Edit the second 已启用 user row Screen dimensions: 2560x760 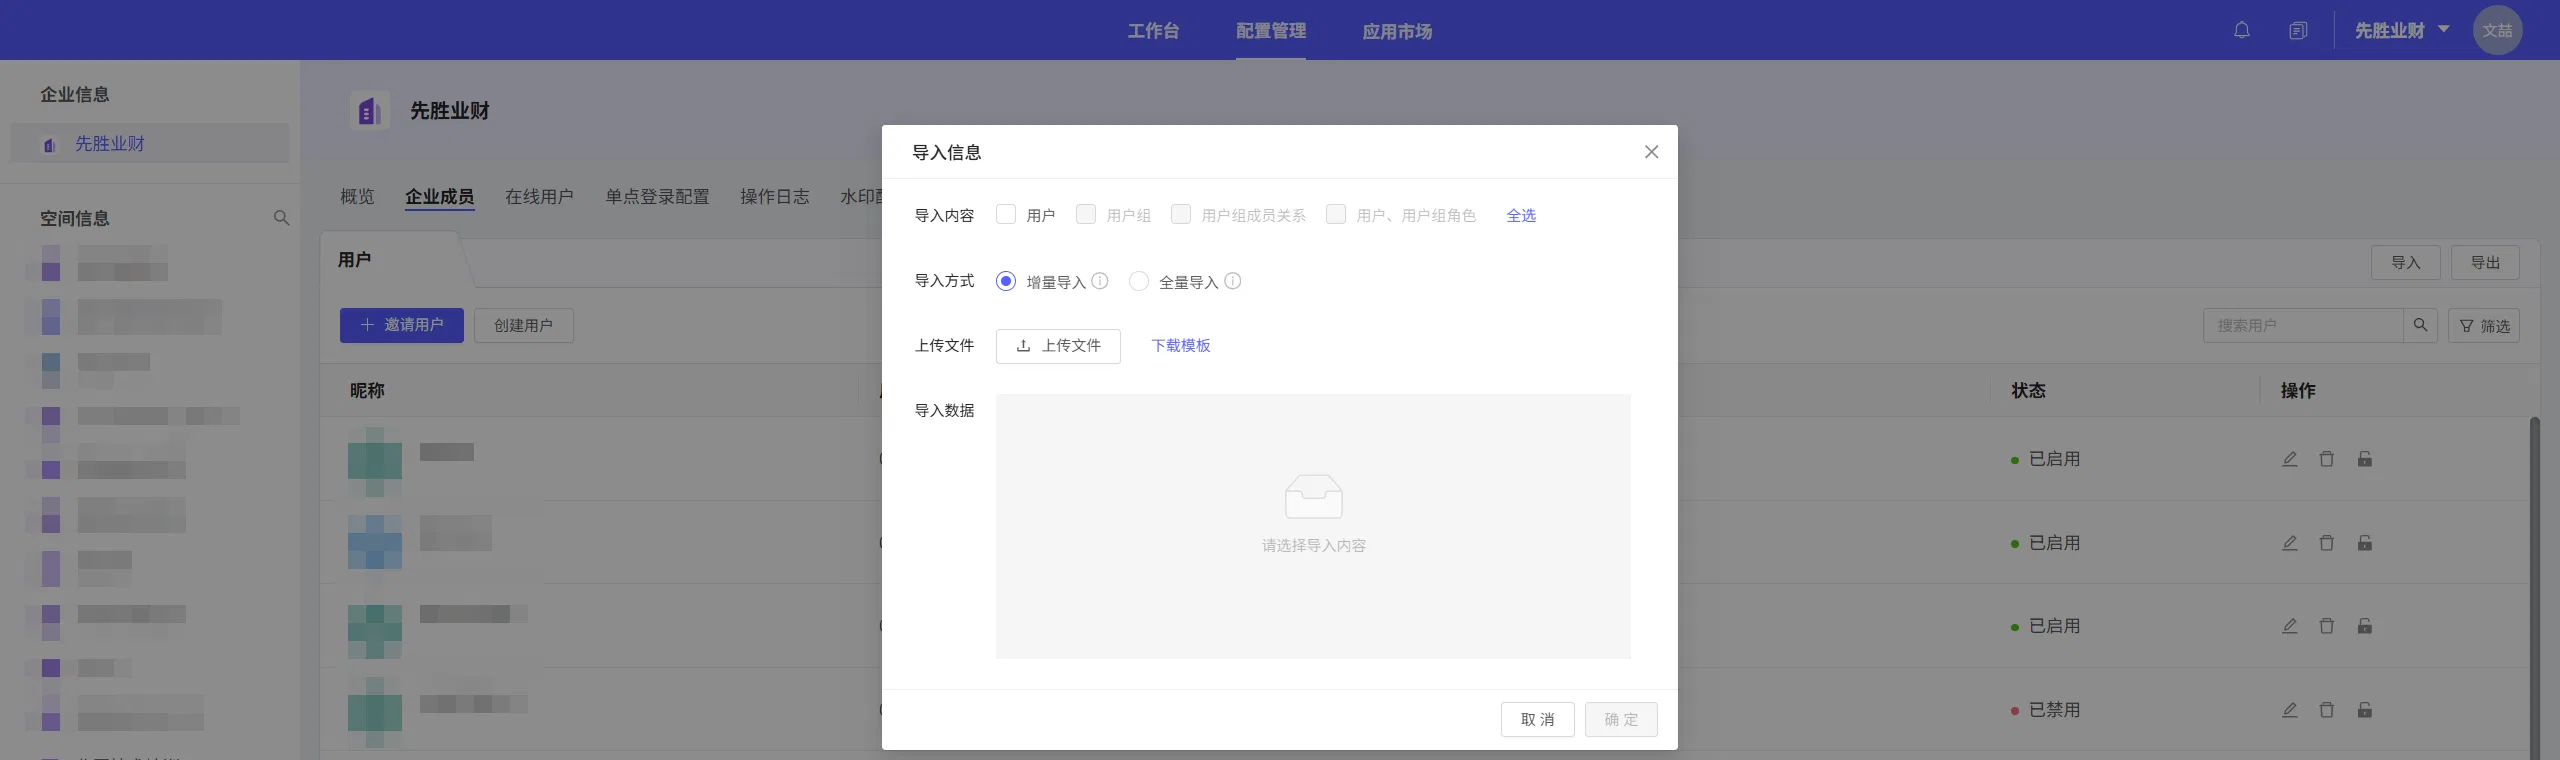(x=2290, y=543)
